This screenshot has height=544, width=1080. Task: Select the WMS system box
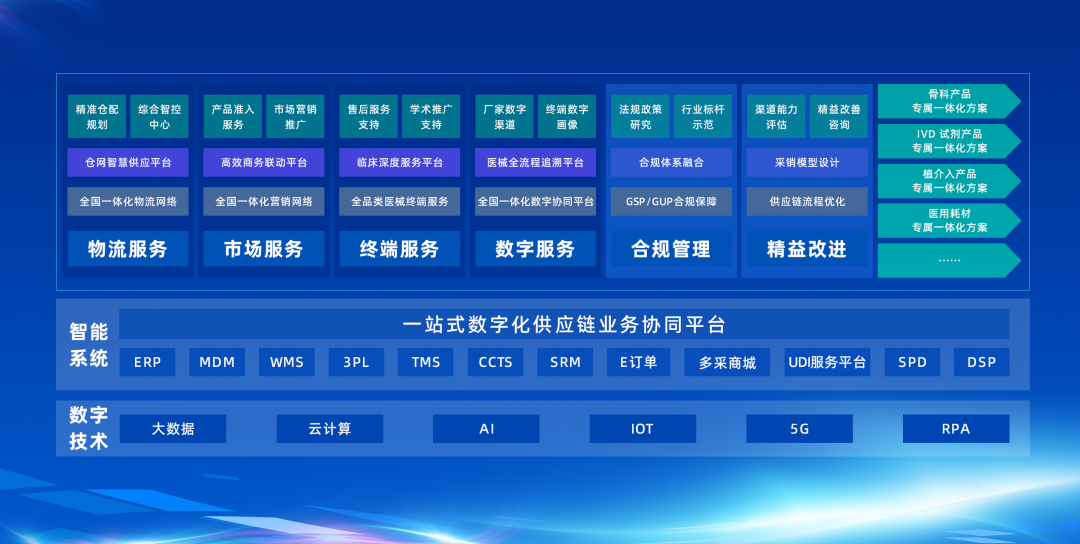point(286,362)
